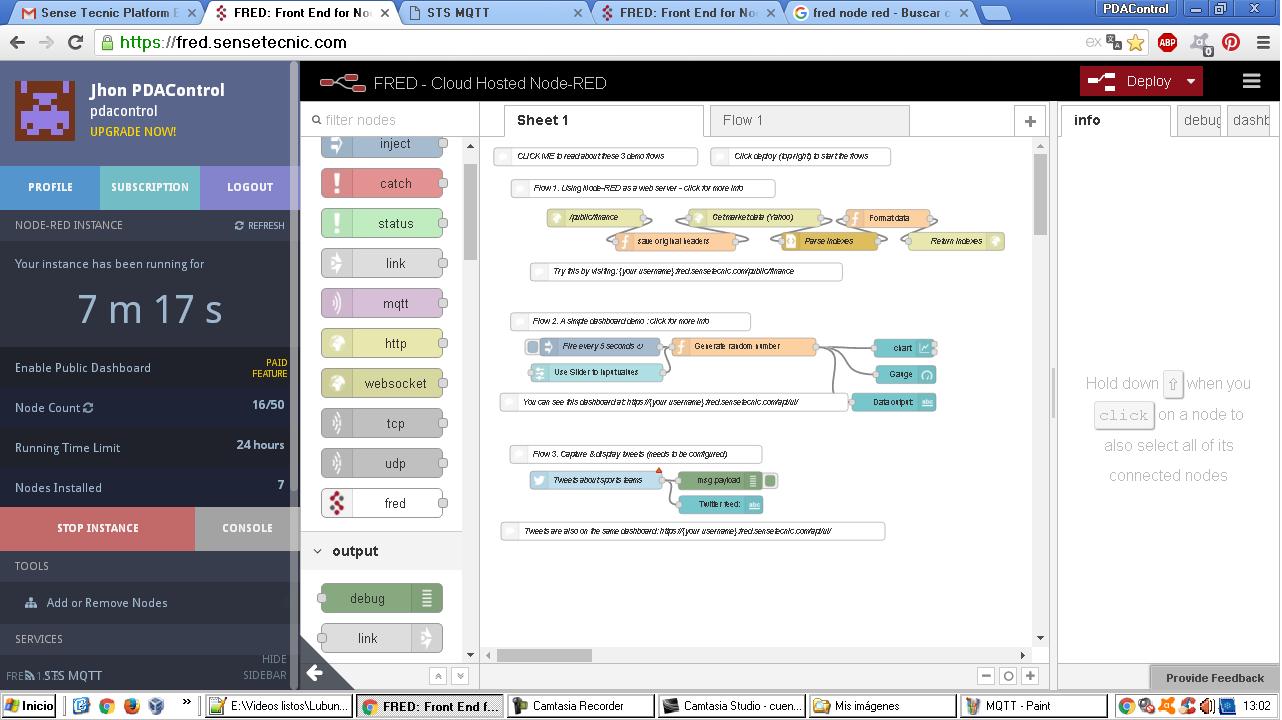Screen dimensions: 1282x720
Task: Open the info sidebar tab
Action: pos(1115,120)
